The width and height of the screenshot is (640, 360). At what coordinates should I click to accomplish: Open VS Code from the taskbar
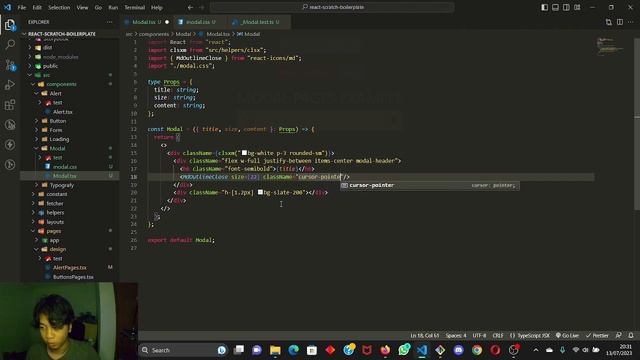coord(422,350)
